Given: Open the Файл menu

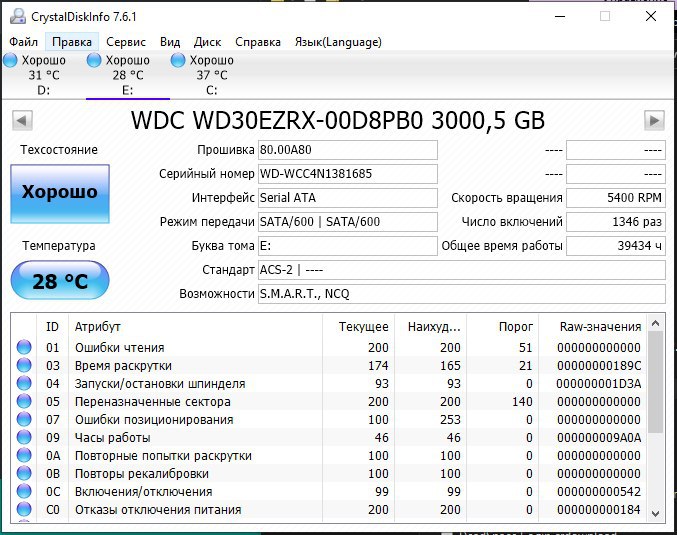Looking at the screenshot, I should click(x=24, y=42).
